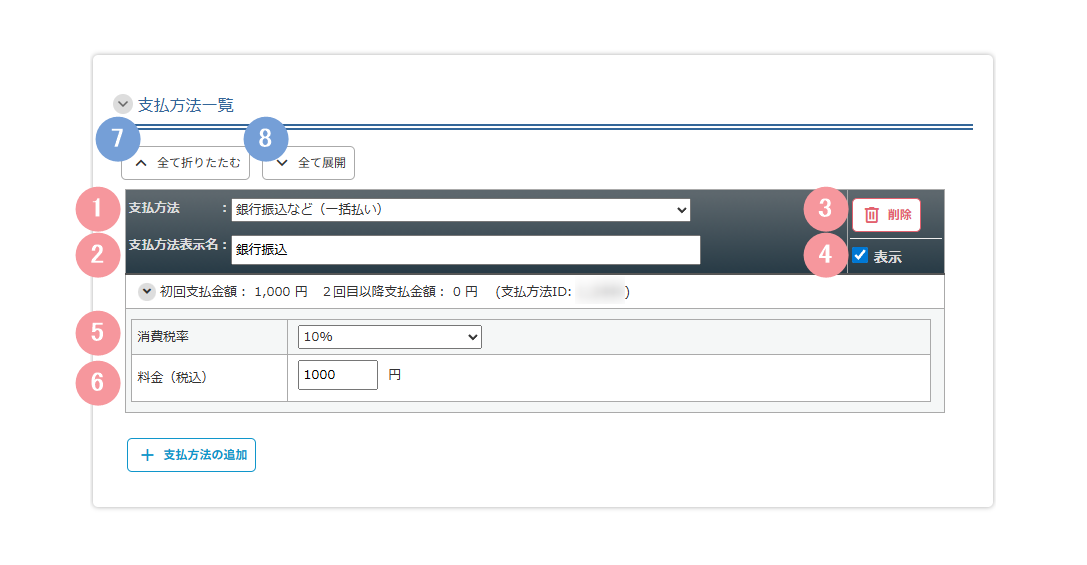Open the 消費税率 10% dropdown
1087x565 pixels.
(x=389, y=337)
